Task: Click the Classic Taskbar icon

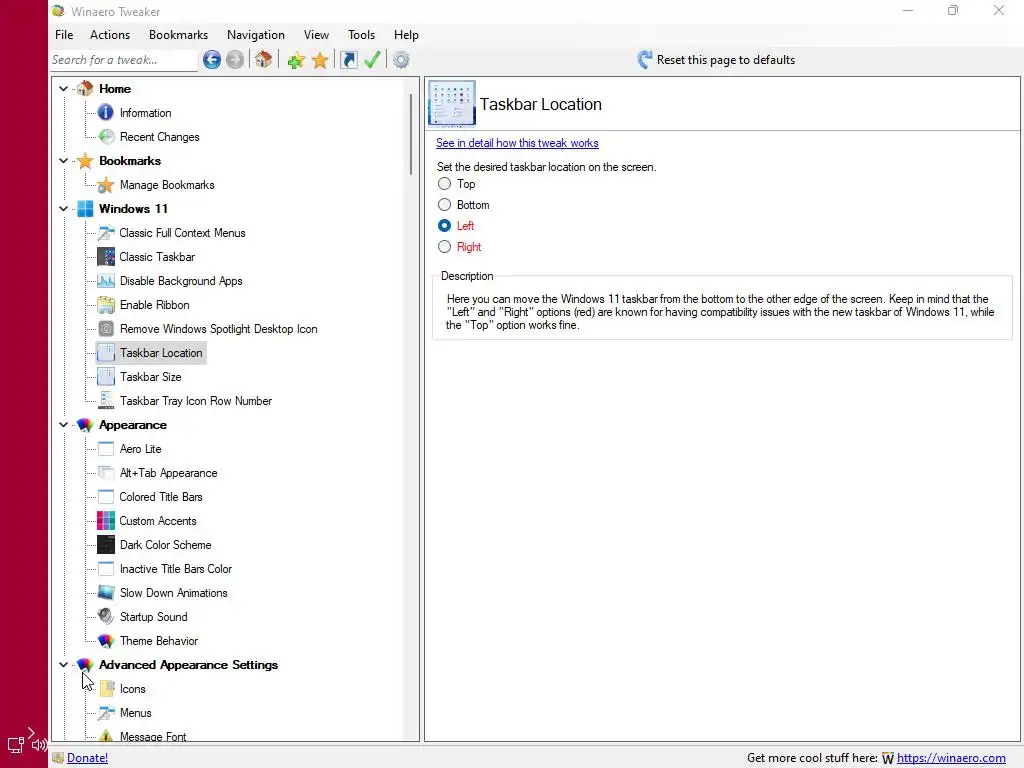Action: pyautogui.click(x=106, y=257)
